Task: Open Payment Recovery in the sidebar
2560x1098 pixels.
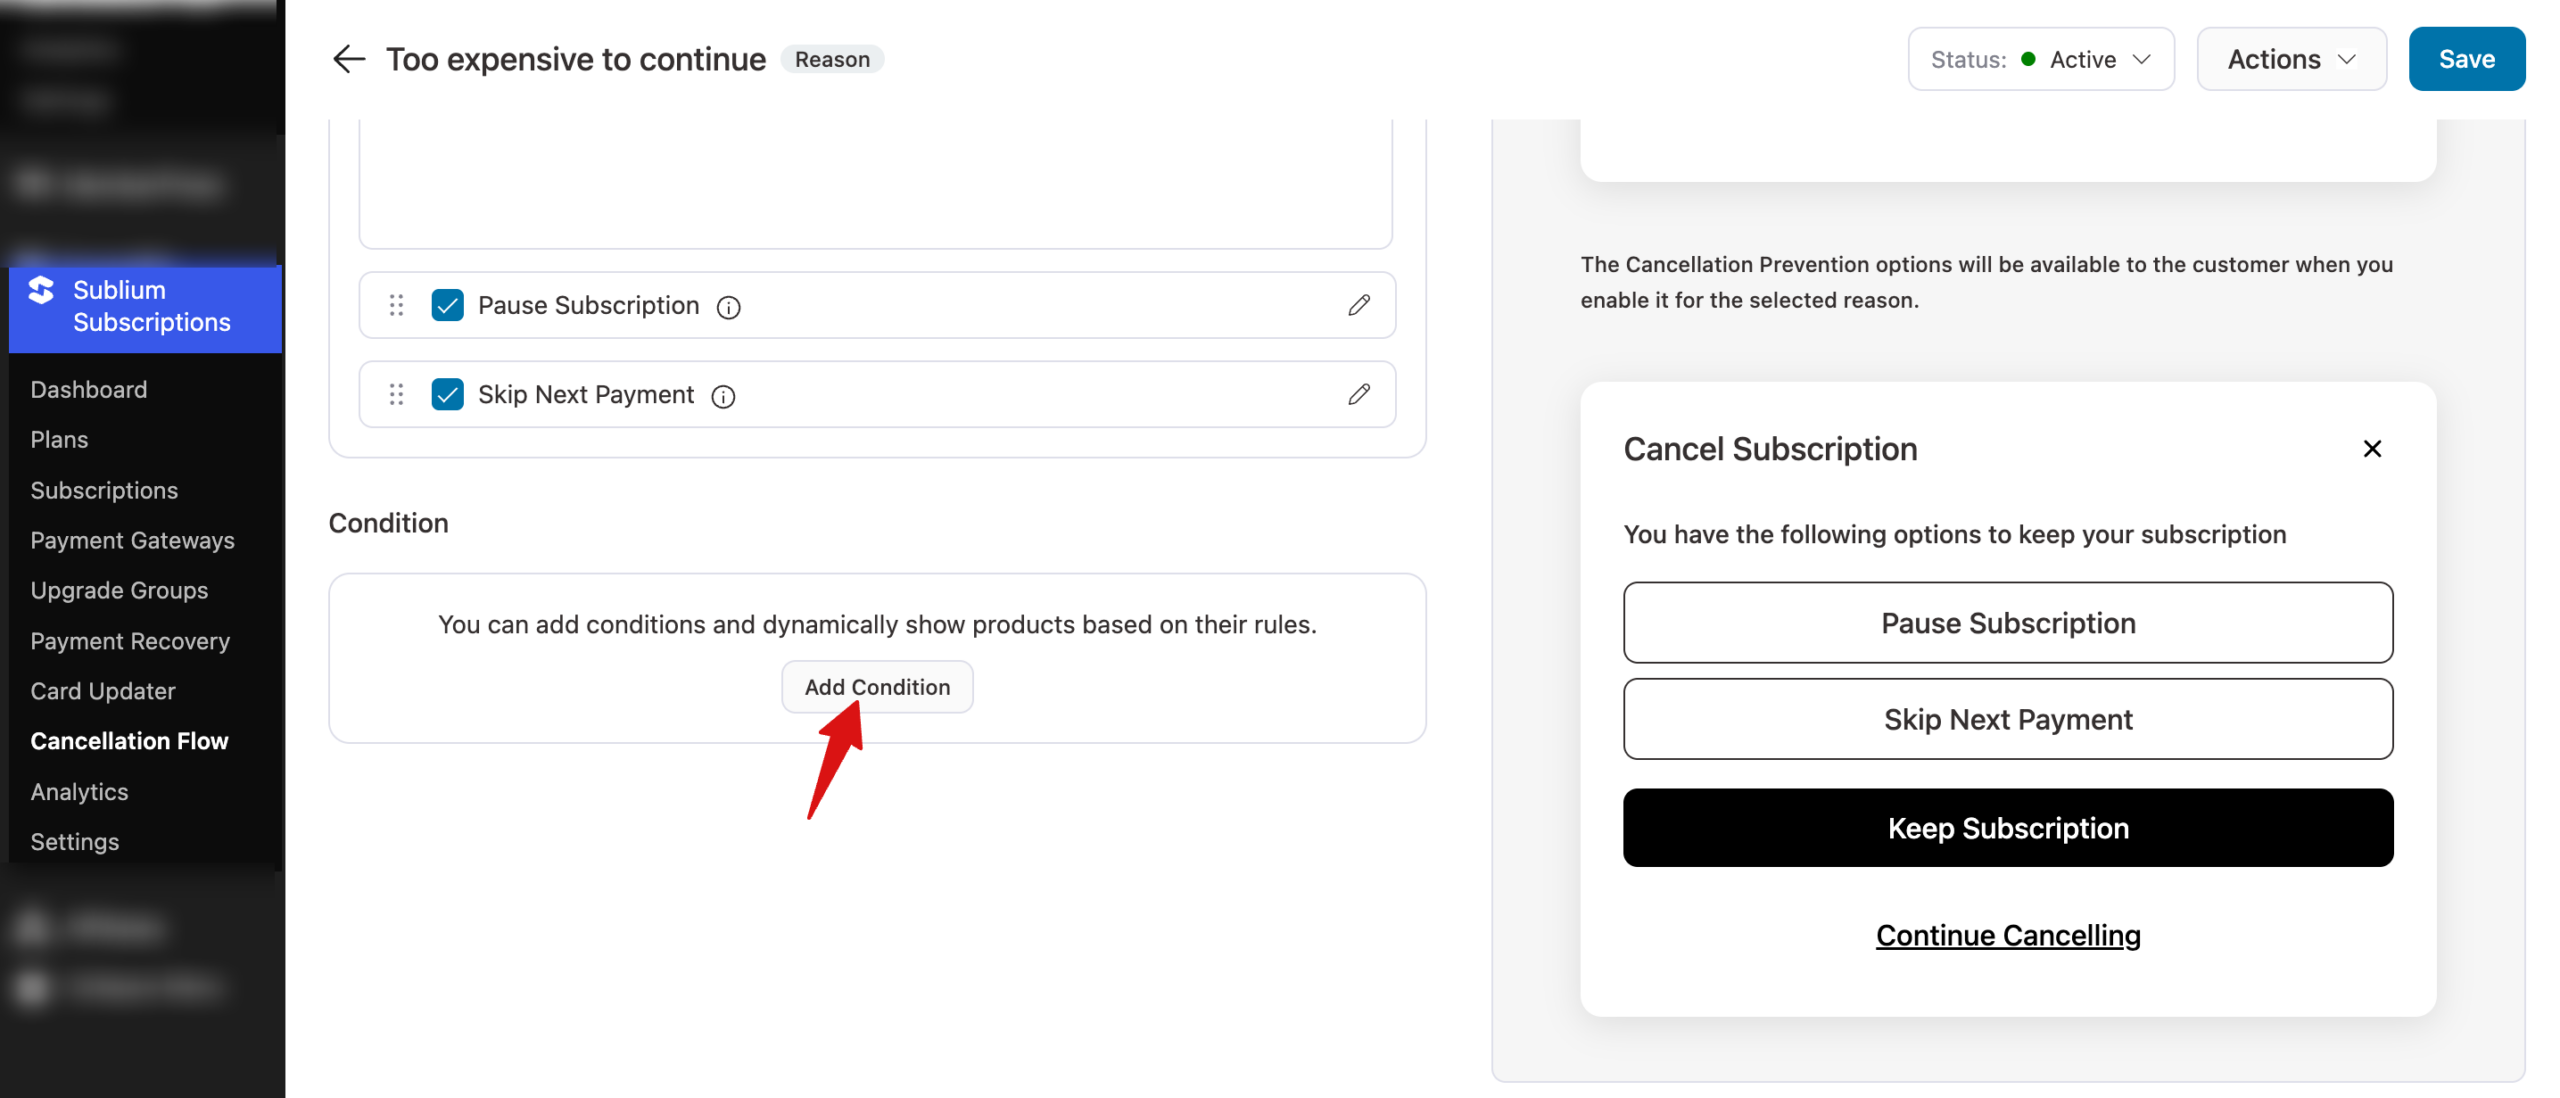Action: pyautogui.click(x=130, y=641)
